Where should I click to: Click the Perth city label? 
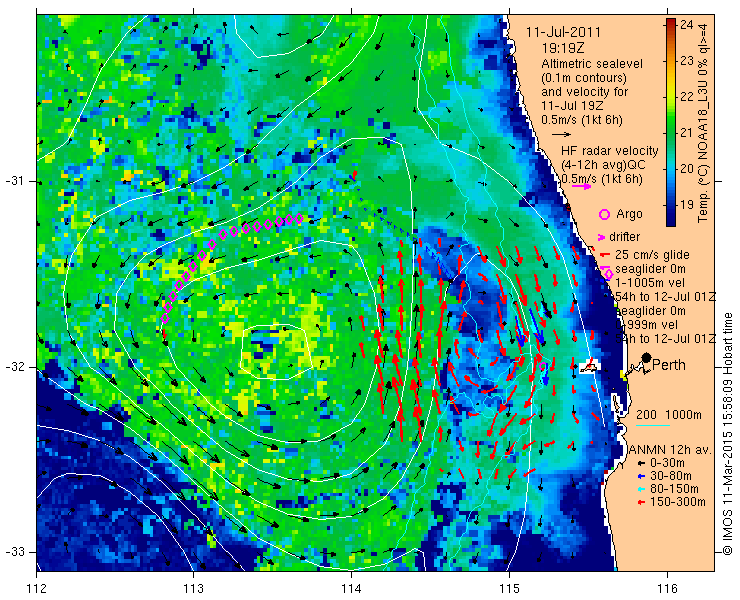pos(669,365)
